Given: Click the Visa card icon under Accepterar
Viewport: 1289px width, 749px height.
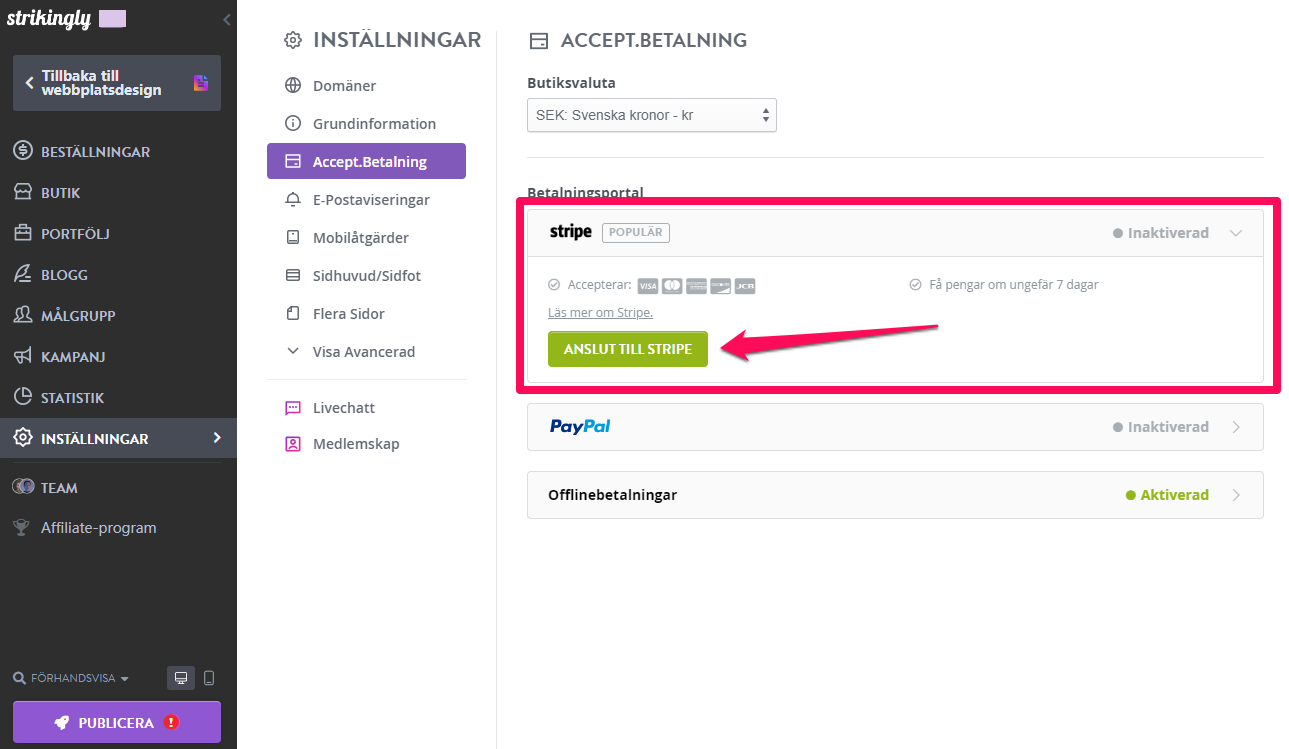Looking at the screenshot, I should (x=648, y=286).
